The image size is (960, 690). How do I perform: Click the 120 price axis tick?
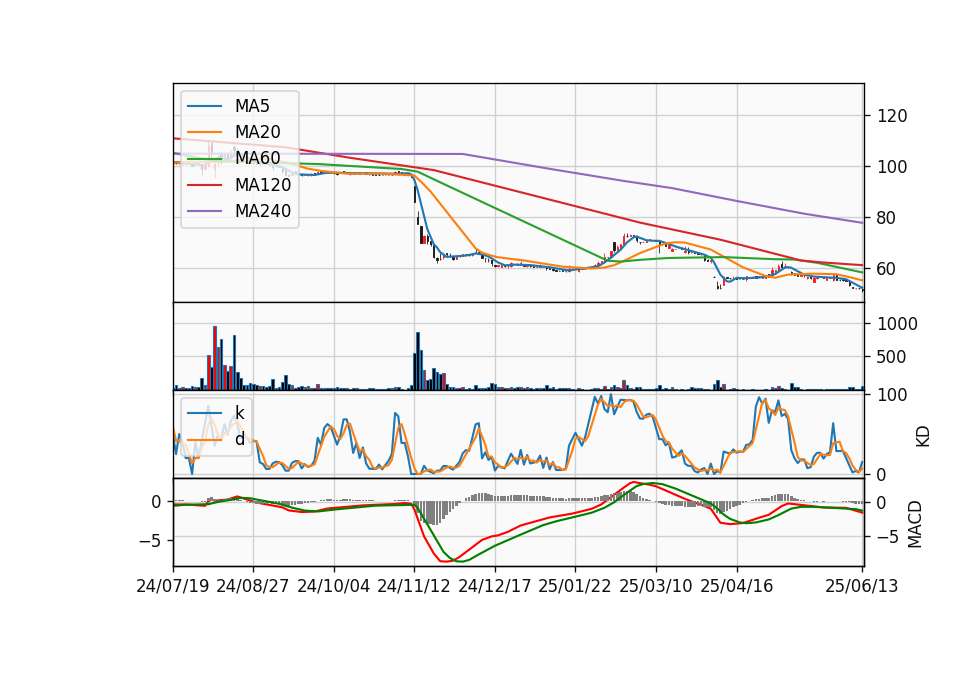[892, 116]
